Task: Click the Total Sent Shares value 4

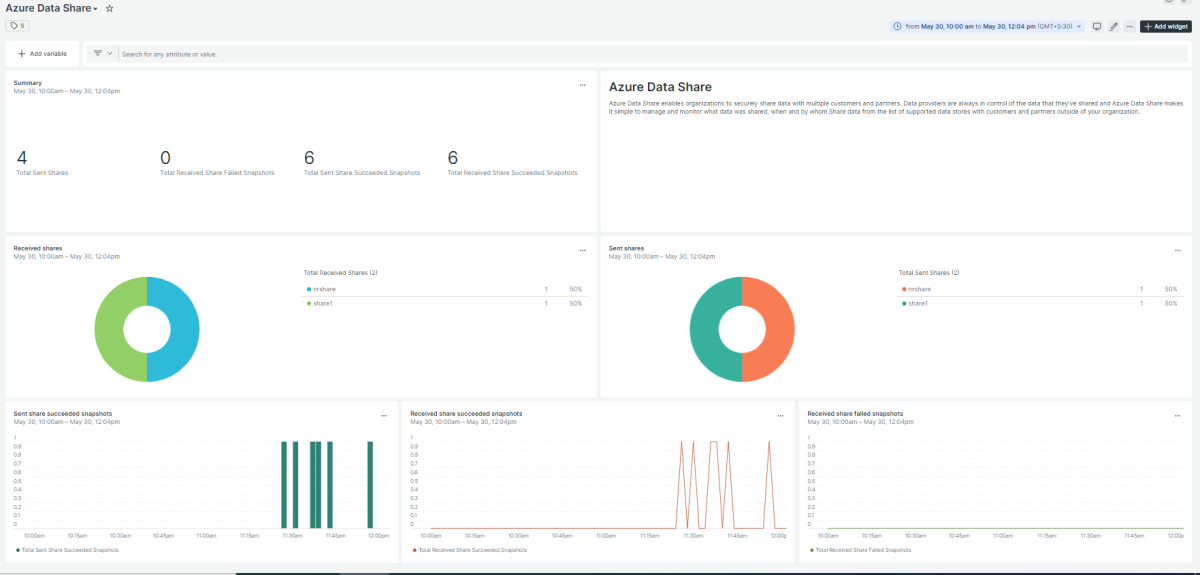Action: (22, 157)
